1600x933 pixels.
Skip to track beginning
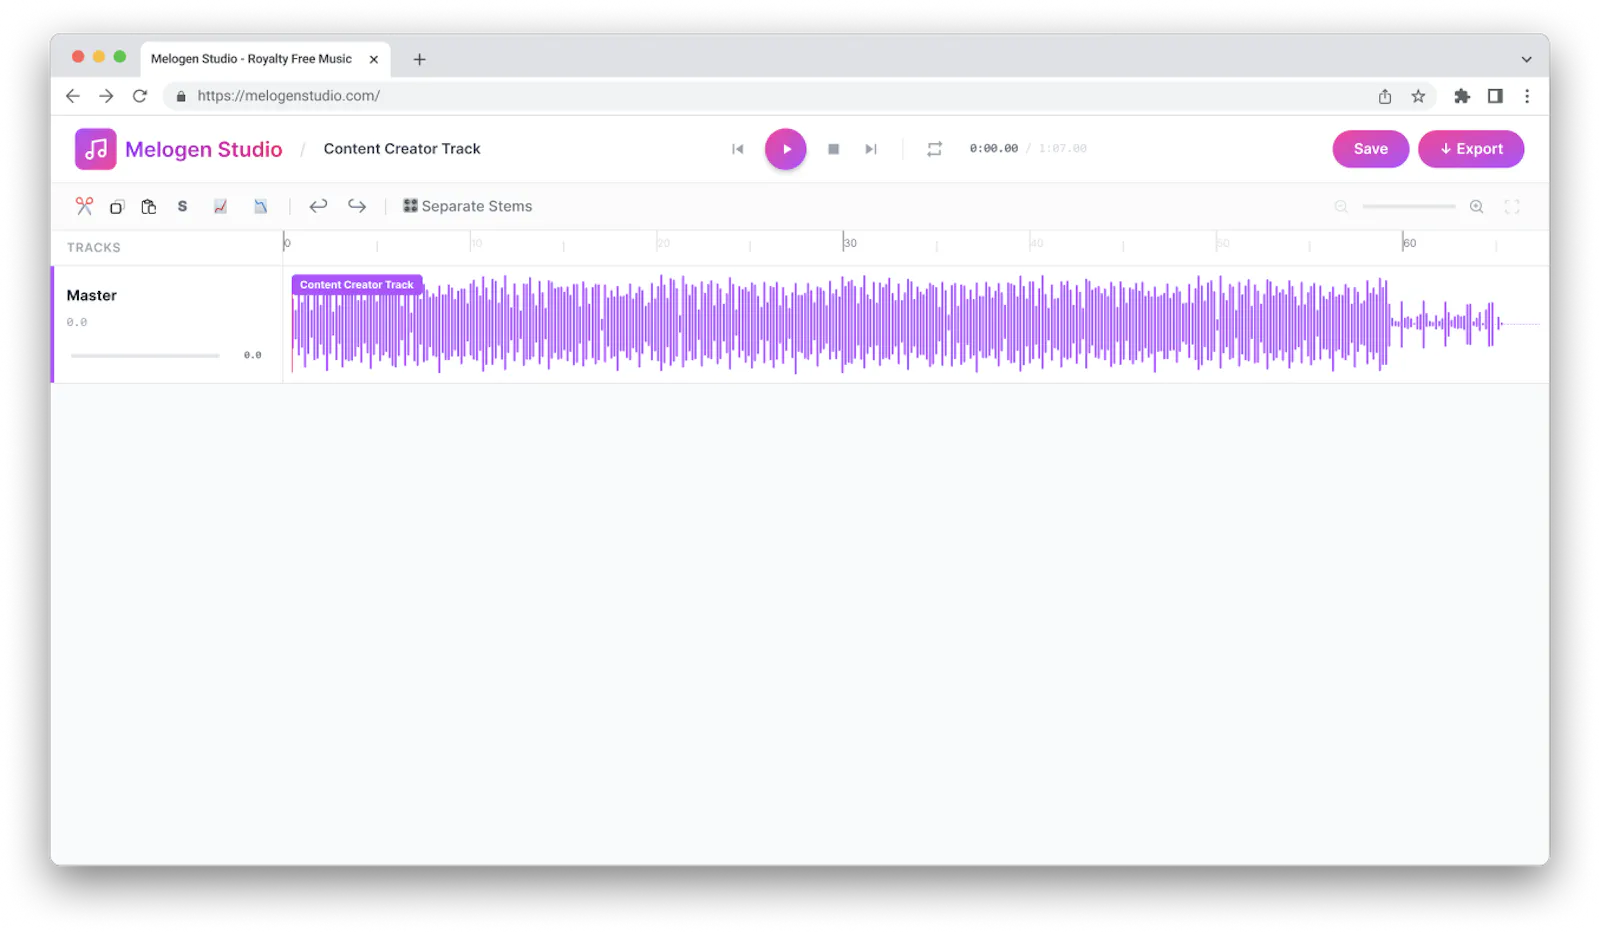(x=738, y=149)
